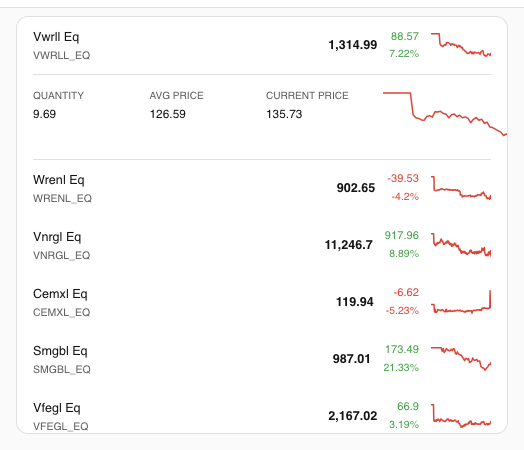Click the 21.33% gain for Smgbl
This screenshot has height=450, width=524.
pos(401,368)
